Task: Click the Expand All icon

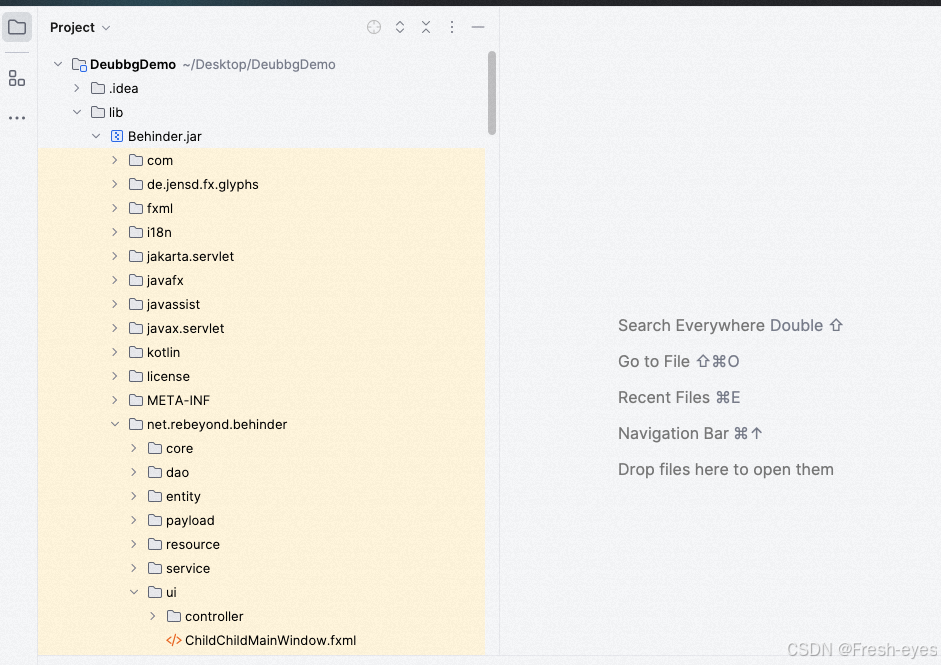Action: pos(399,27)
